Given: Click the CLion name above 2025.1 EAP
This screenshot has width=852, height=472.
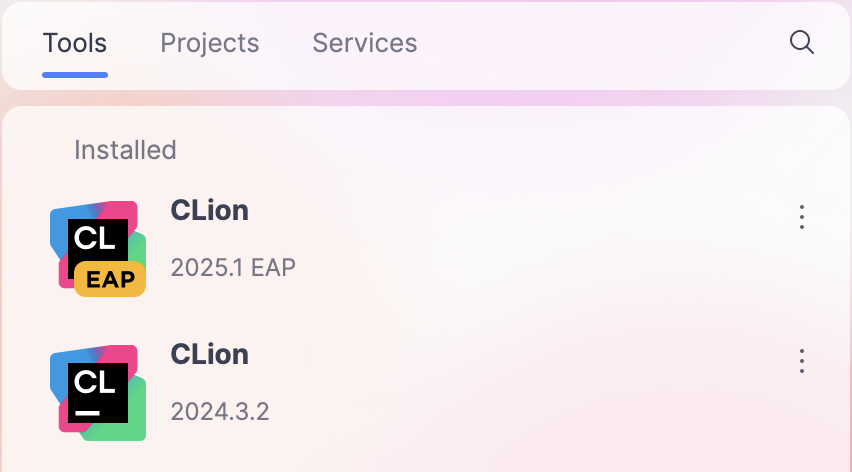Looking at the screenshot, I should [209, 210].
